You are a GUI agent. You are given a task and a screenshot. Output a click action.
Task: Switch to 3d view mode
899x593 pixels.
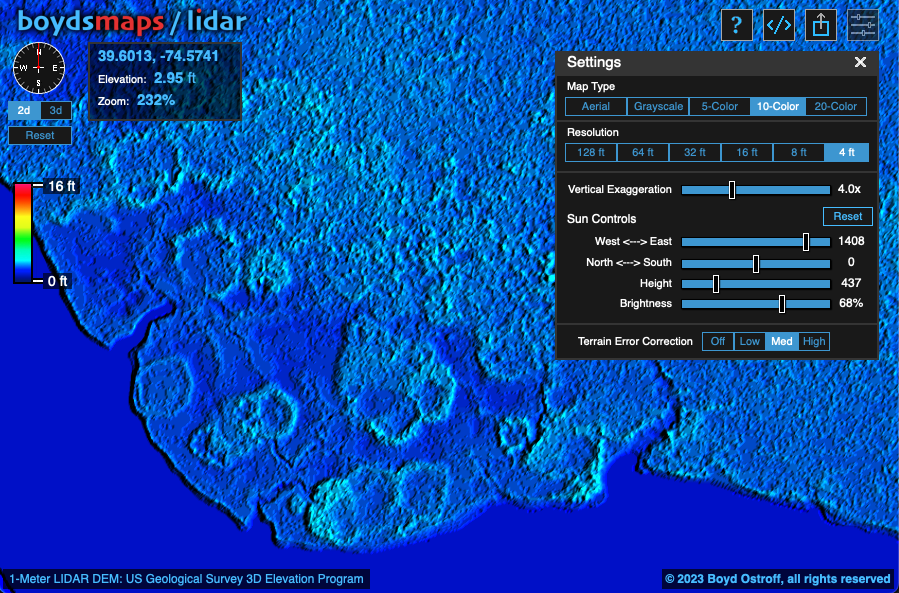tap(56, 110)
